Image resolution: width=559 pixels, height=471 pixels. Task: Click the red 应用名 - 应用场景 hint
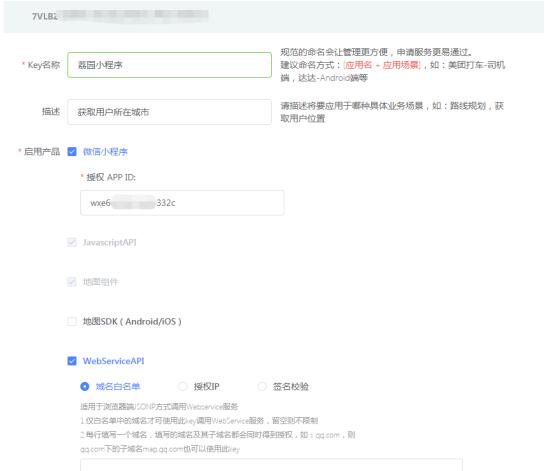click(382, 65)
